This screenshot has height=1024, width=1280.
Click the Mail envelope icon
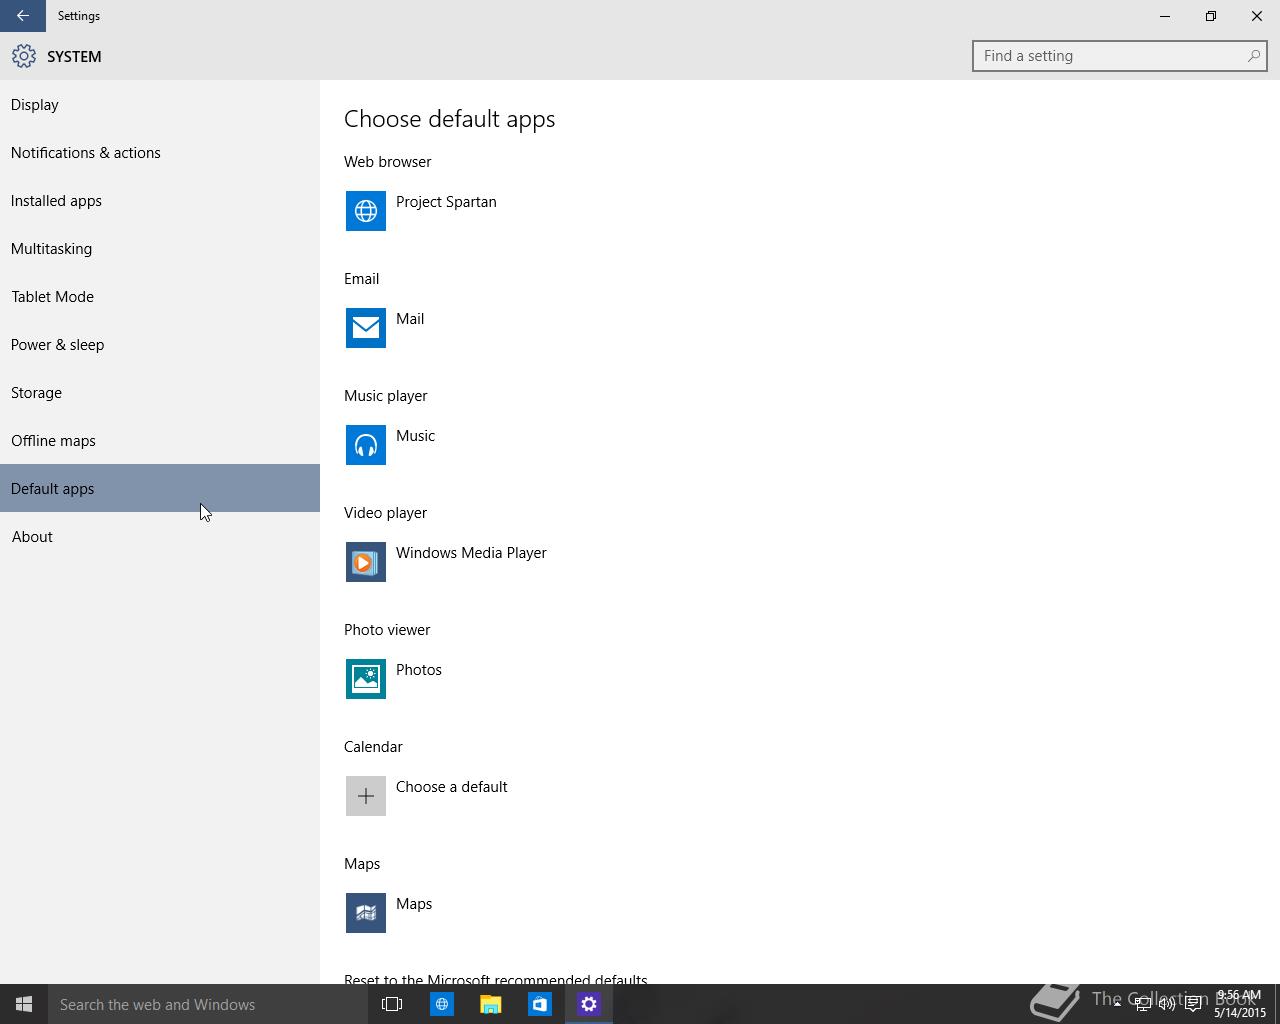click(366, 328)
